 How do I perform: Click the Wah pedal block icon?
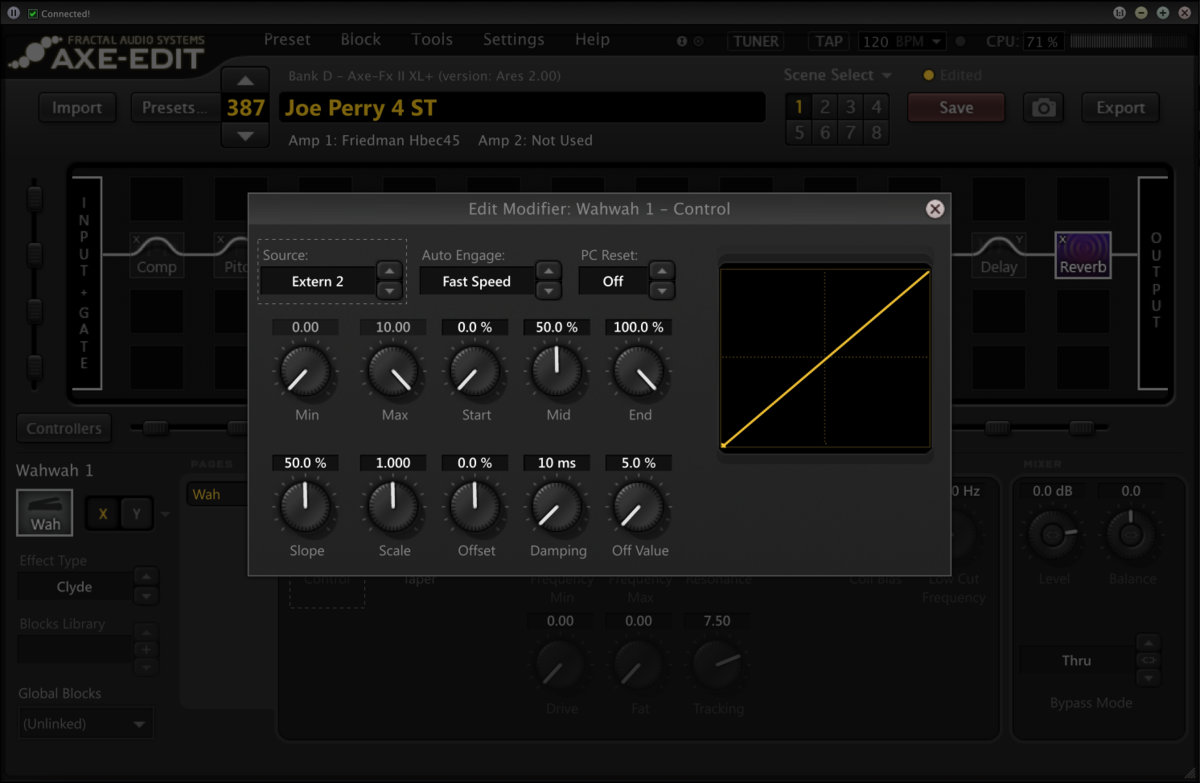[45, 513]
